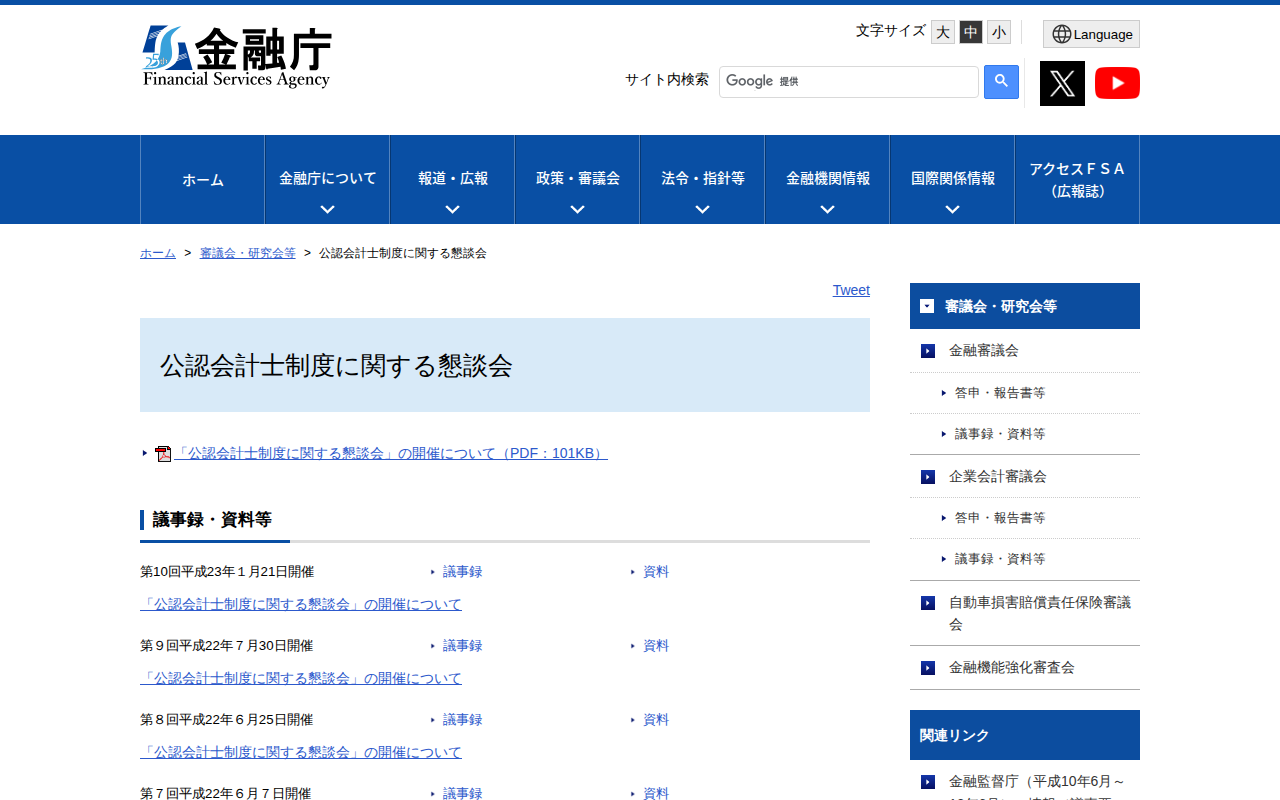
Task: Switch to small text size 小
Action: (x=998, y=31)
